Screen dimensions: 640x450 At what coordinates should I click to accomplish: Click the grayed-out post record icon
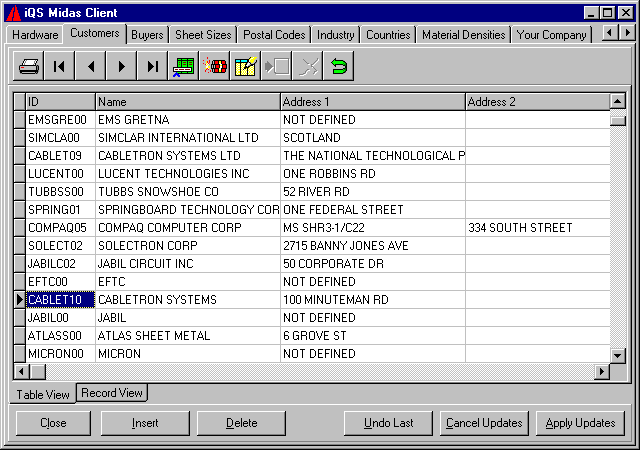277,66
